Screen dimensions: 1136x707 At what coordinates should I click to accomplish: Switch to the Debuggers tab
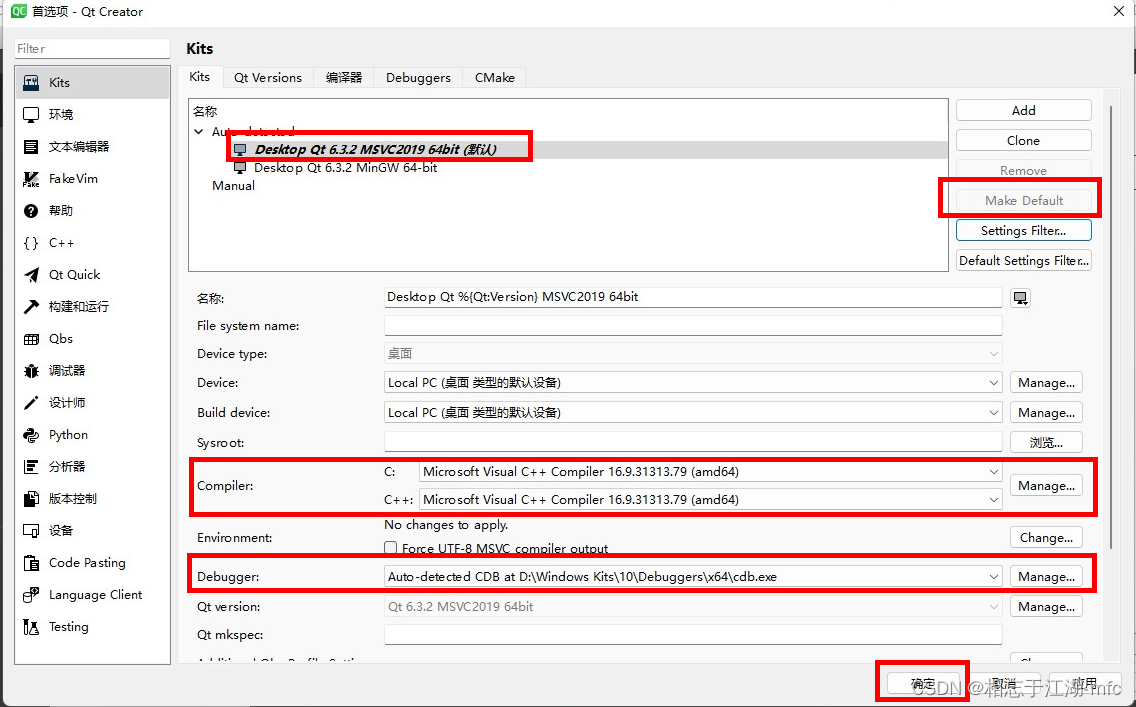pos(418,78)
